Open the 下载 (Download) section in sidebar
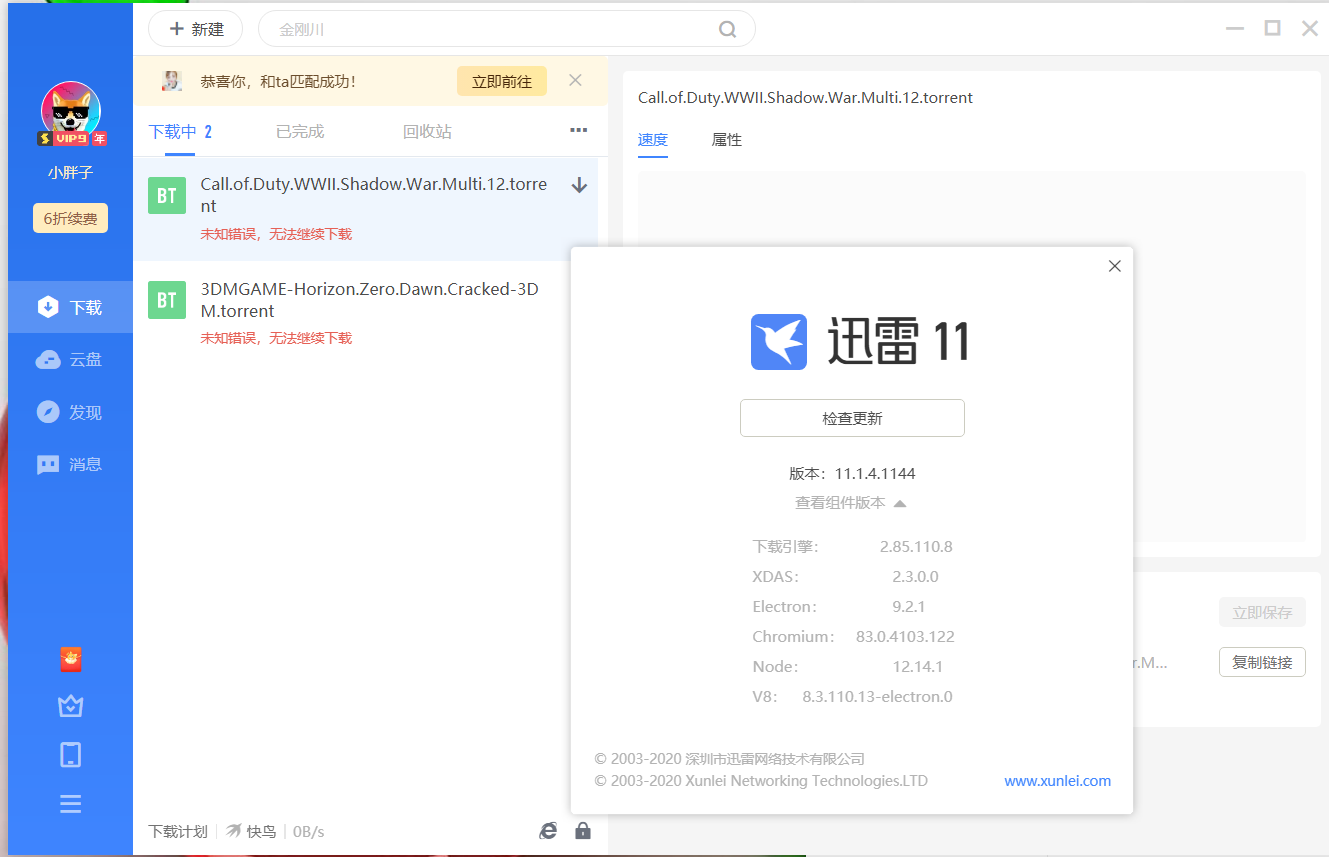The image size is (1329, 857). click(x=70, y=307)
